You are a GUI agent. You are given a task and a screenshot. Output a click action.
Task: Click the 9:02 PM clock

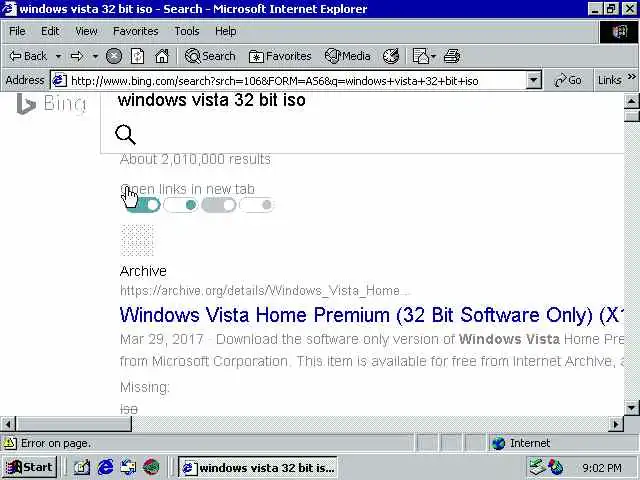pyautogui.click(x=602, y=468)
